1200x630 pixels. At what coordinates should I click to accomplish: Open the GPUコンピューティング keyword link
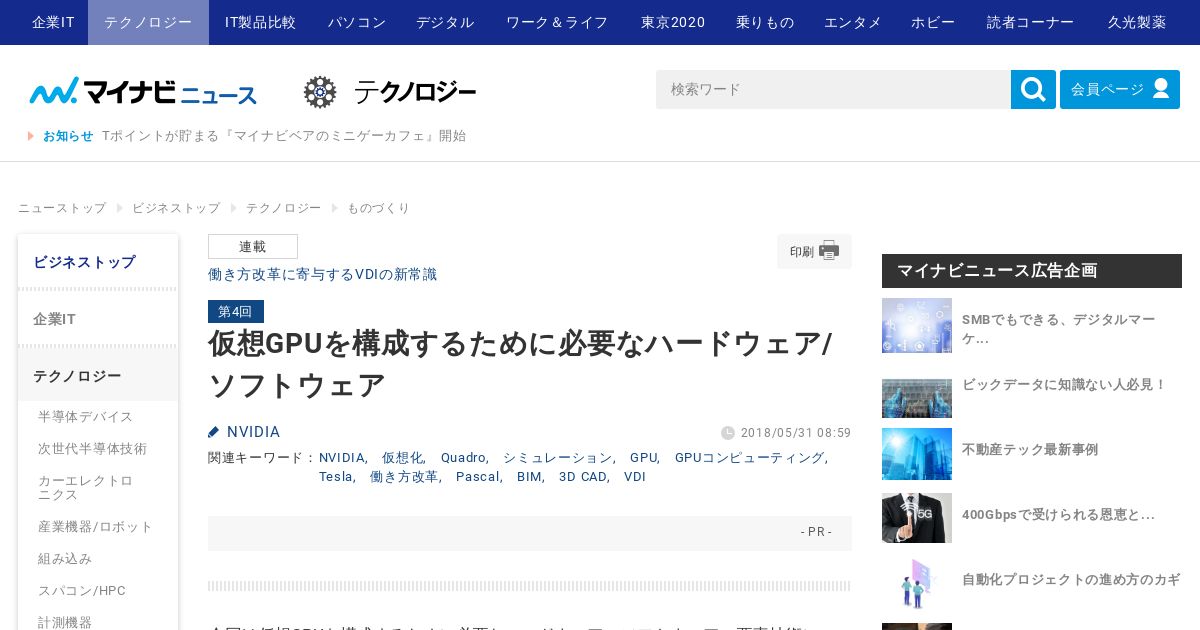[x=749, y=458]
